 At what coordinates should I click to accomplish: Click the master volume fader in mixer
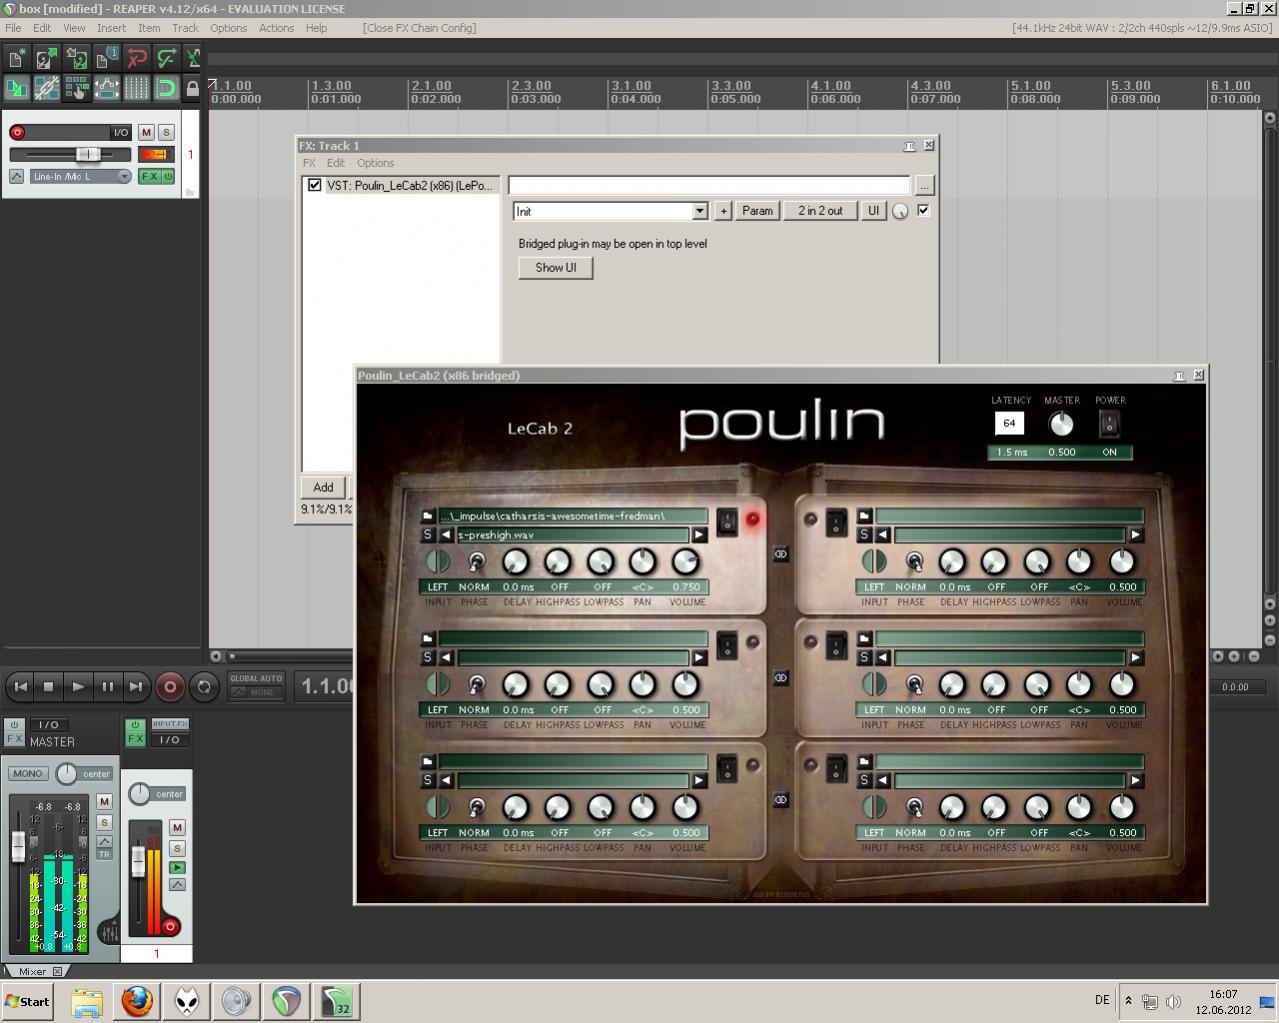[x=18, y=846]
